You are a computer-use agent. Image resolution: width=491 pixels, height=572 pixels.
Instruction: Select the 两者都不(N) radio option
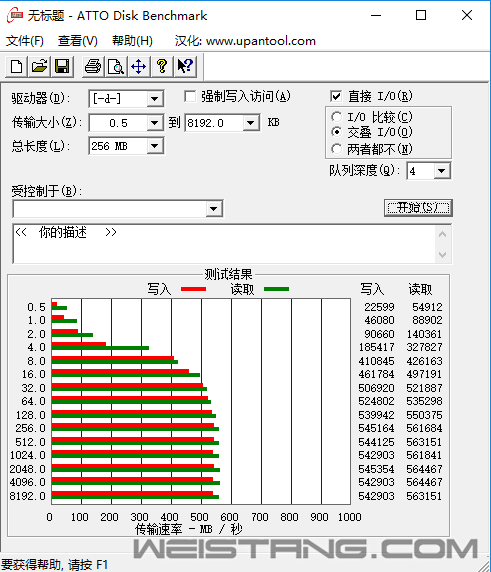(x=336, y=148)
